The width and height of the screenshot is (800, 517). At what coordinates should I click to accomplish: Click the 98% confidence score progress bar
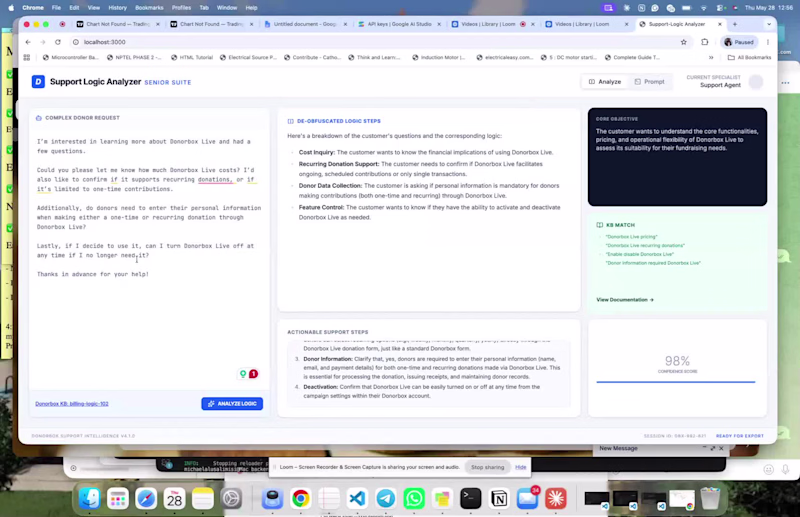[676, 382]
